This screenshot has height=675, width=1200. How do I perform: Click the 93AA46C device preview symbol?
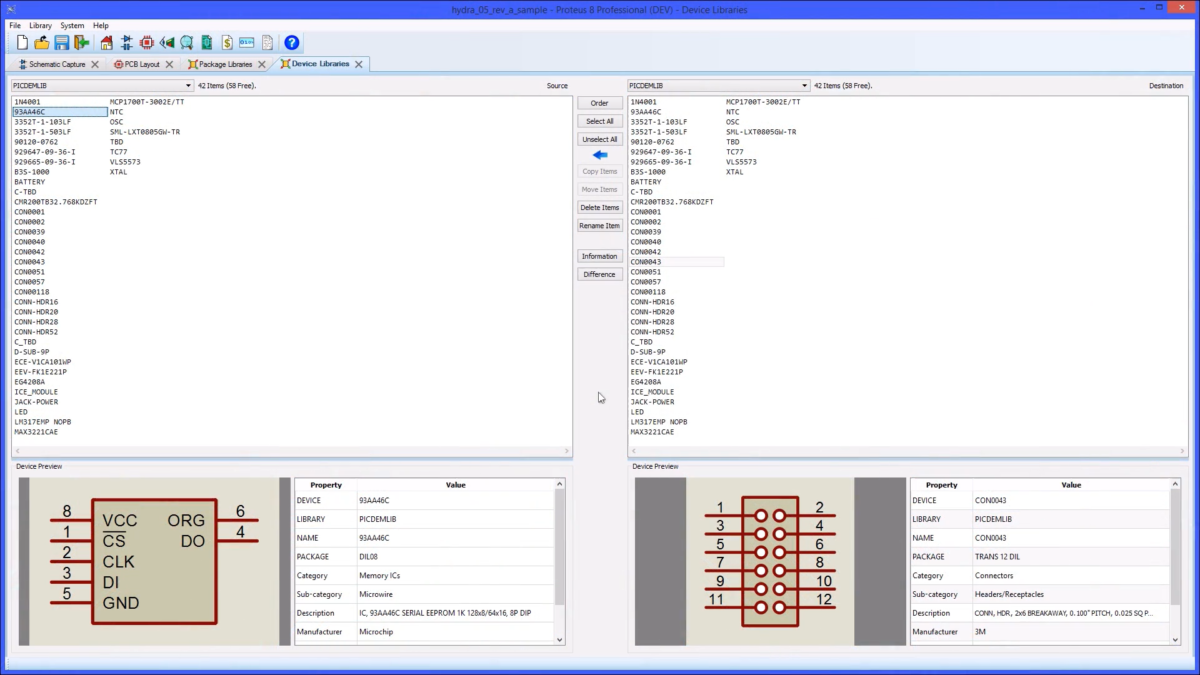pos(154,562)
